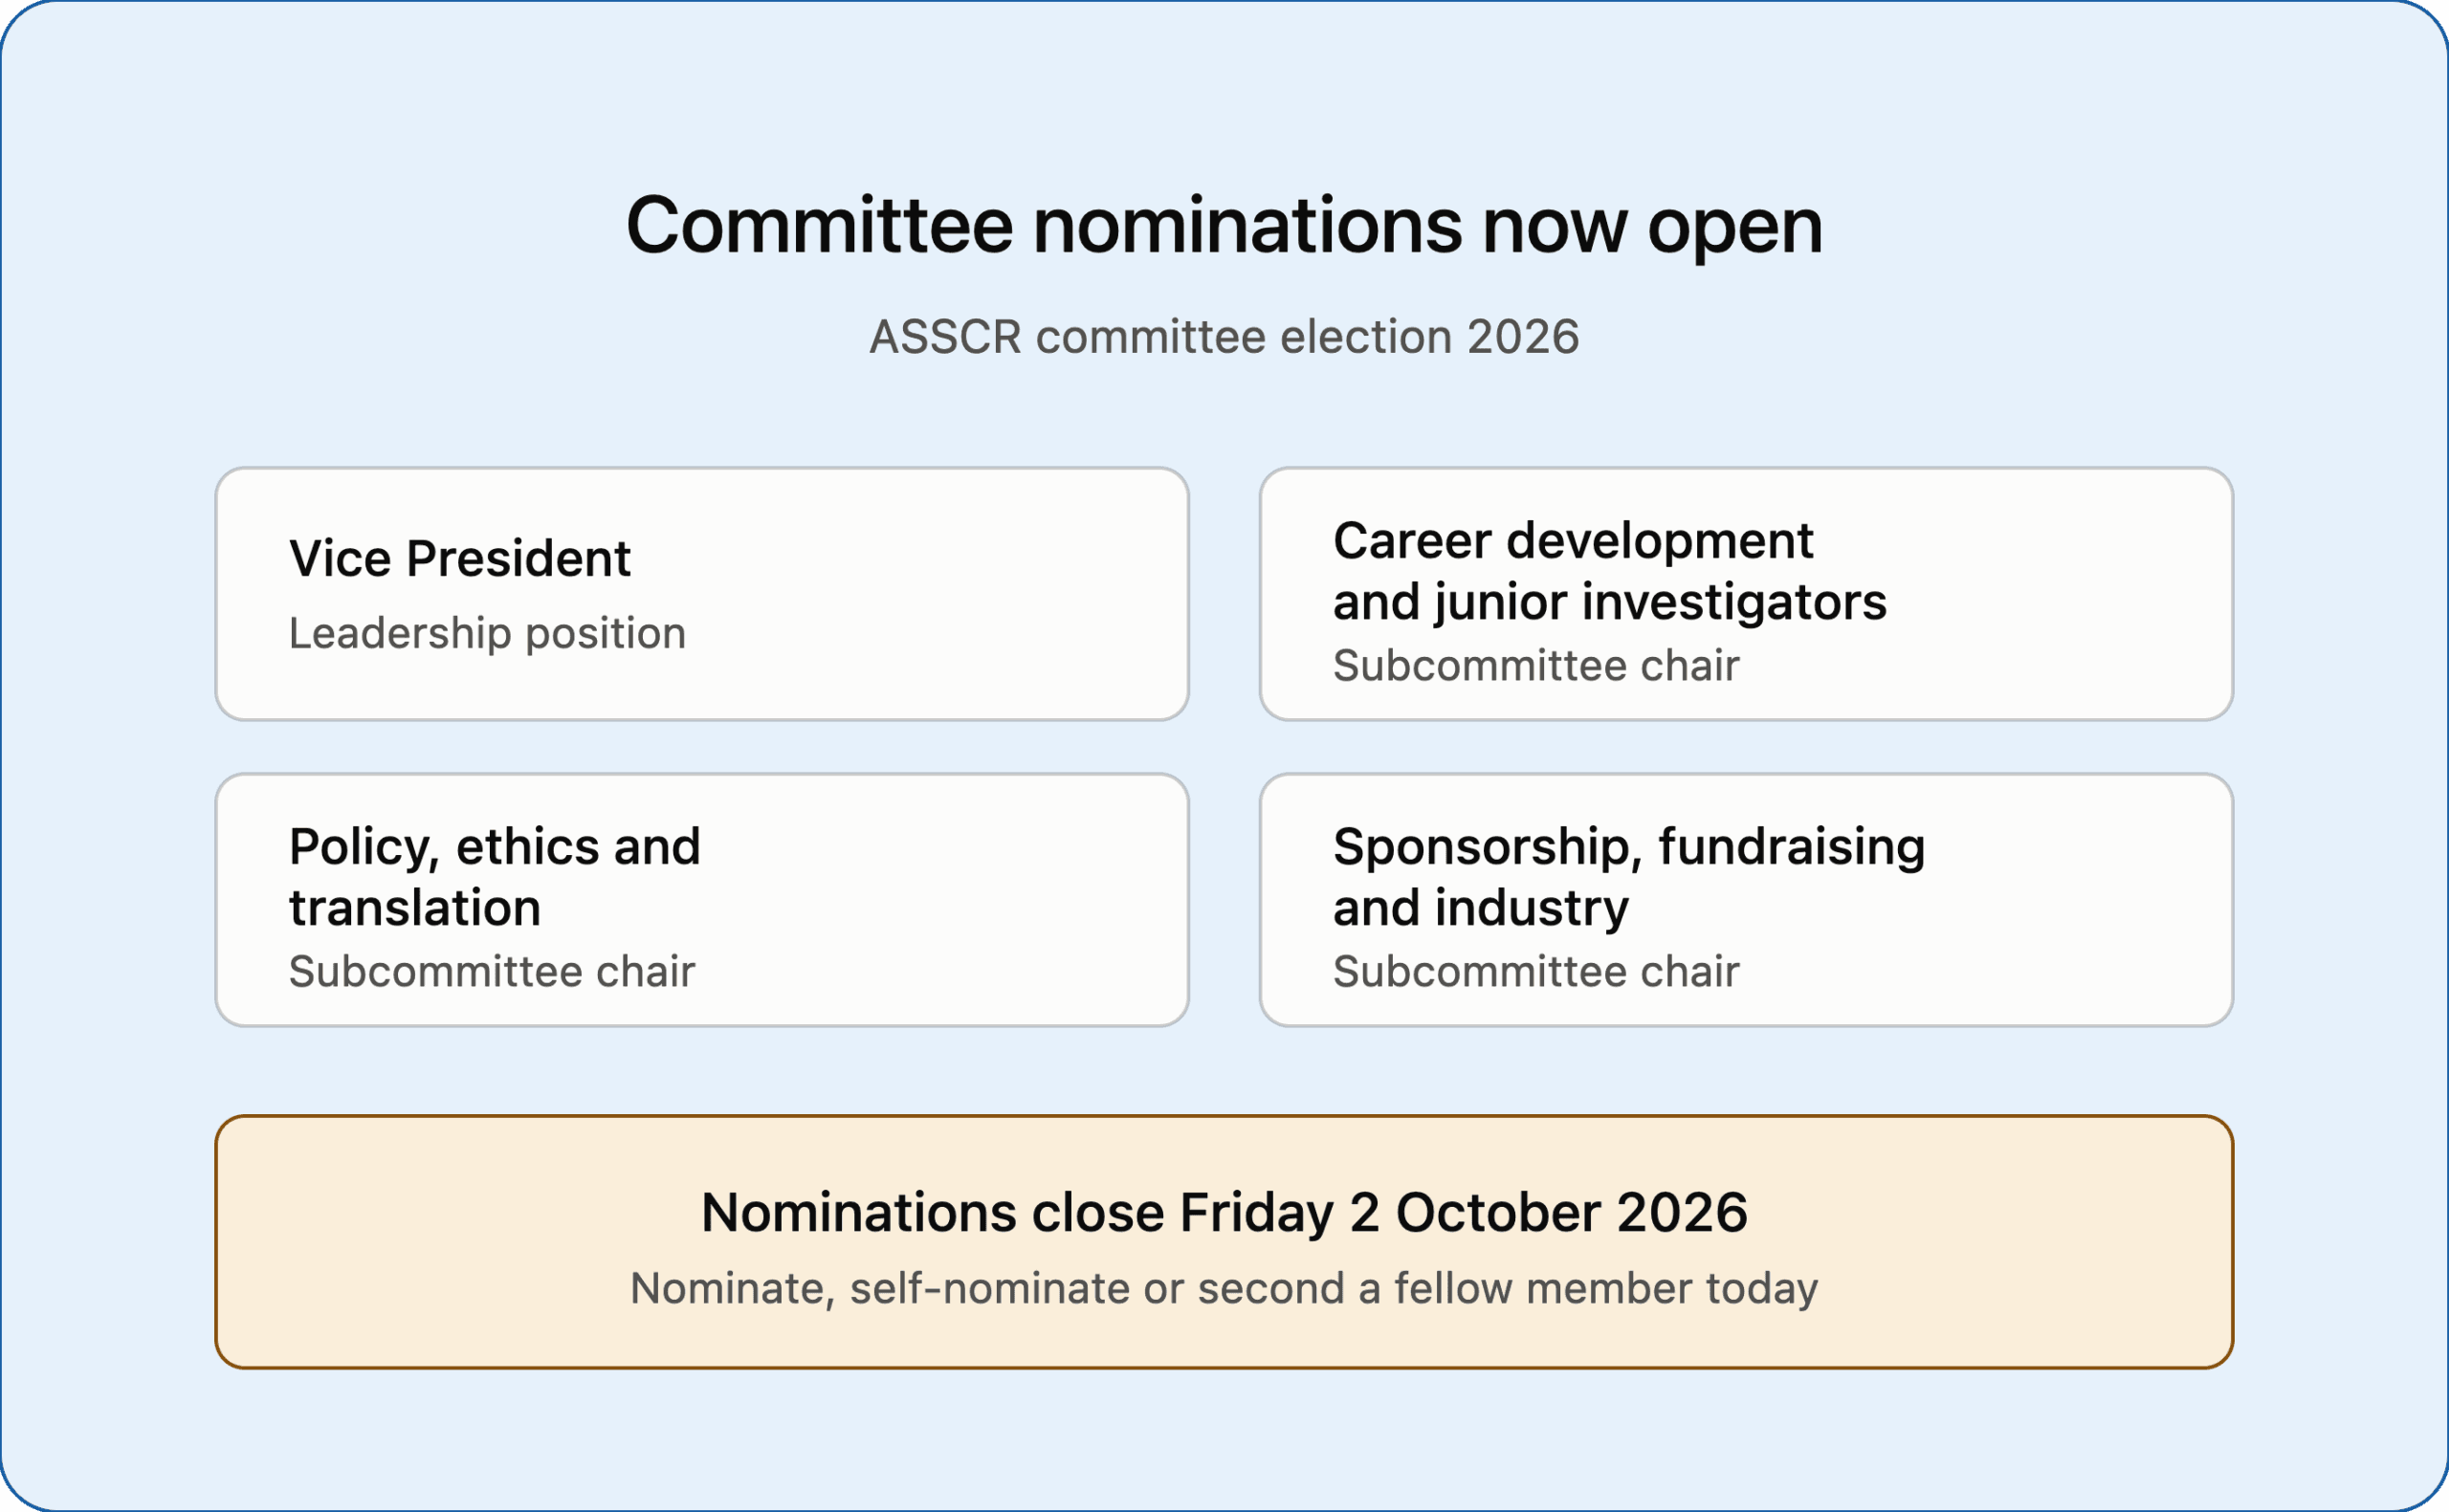Click the 'Career development' title text
The height and width of the screenshot is (1512, 2449).
pyautogui.click(x=1573, y=541)
